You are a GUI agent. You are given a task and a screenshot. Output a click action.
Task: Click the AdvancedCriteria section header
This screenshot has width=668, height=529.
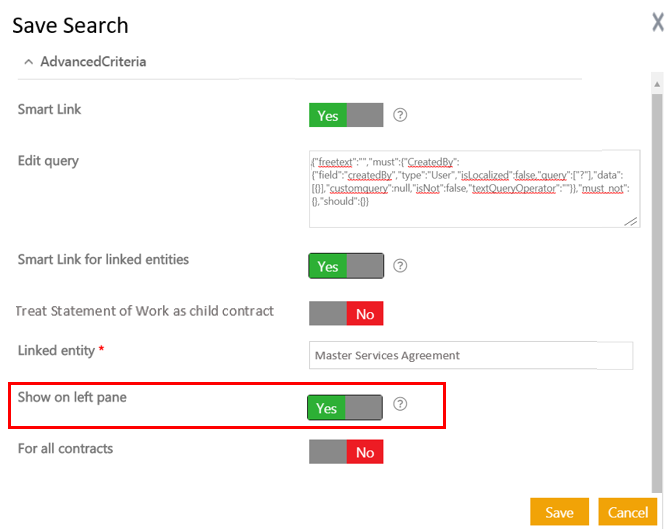coord(93,62)
